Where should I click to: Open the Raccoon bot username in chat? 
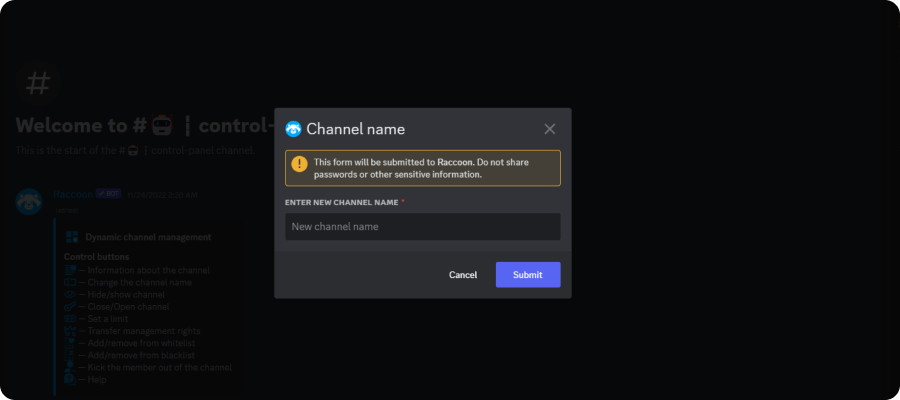click(x=73, y=195)
